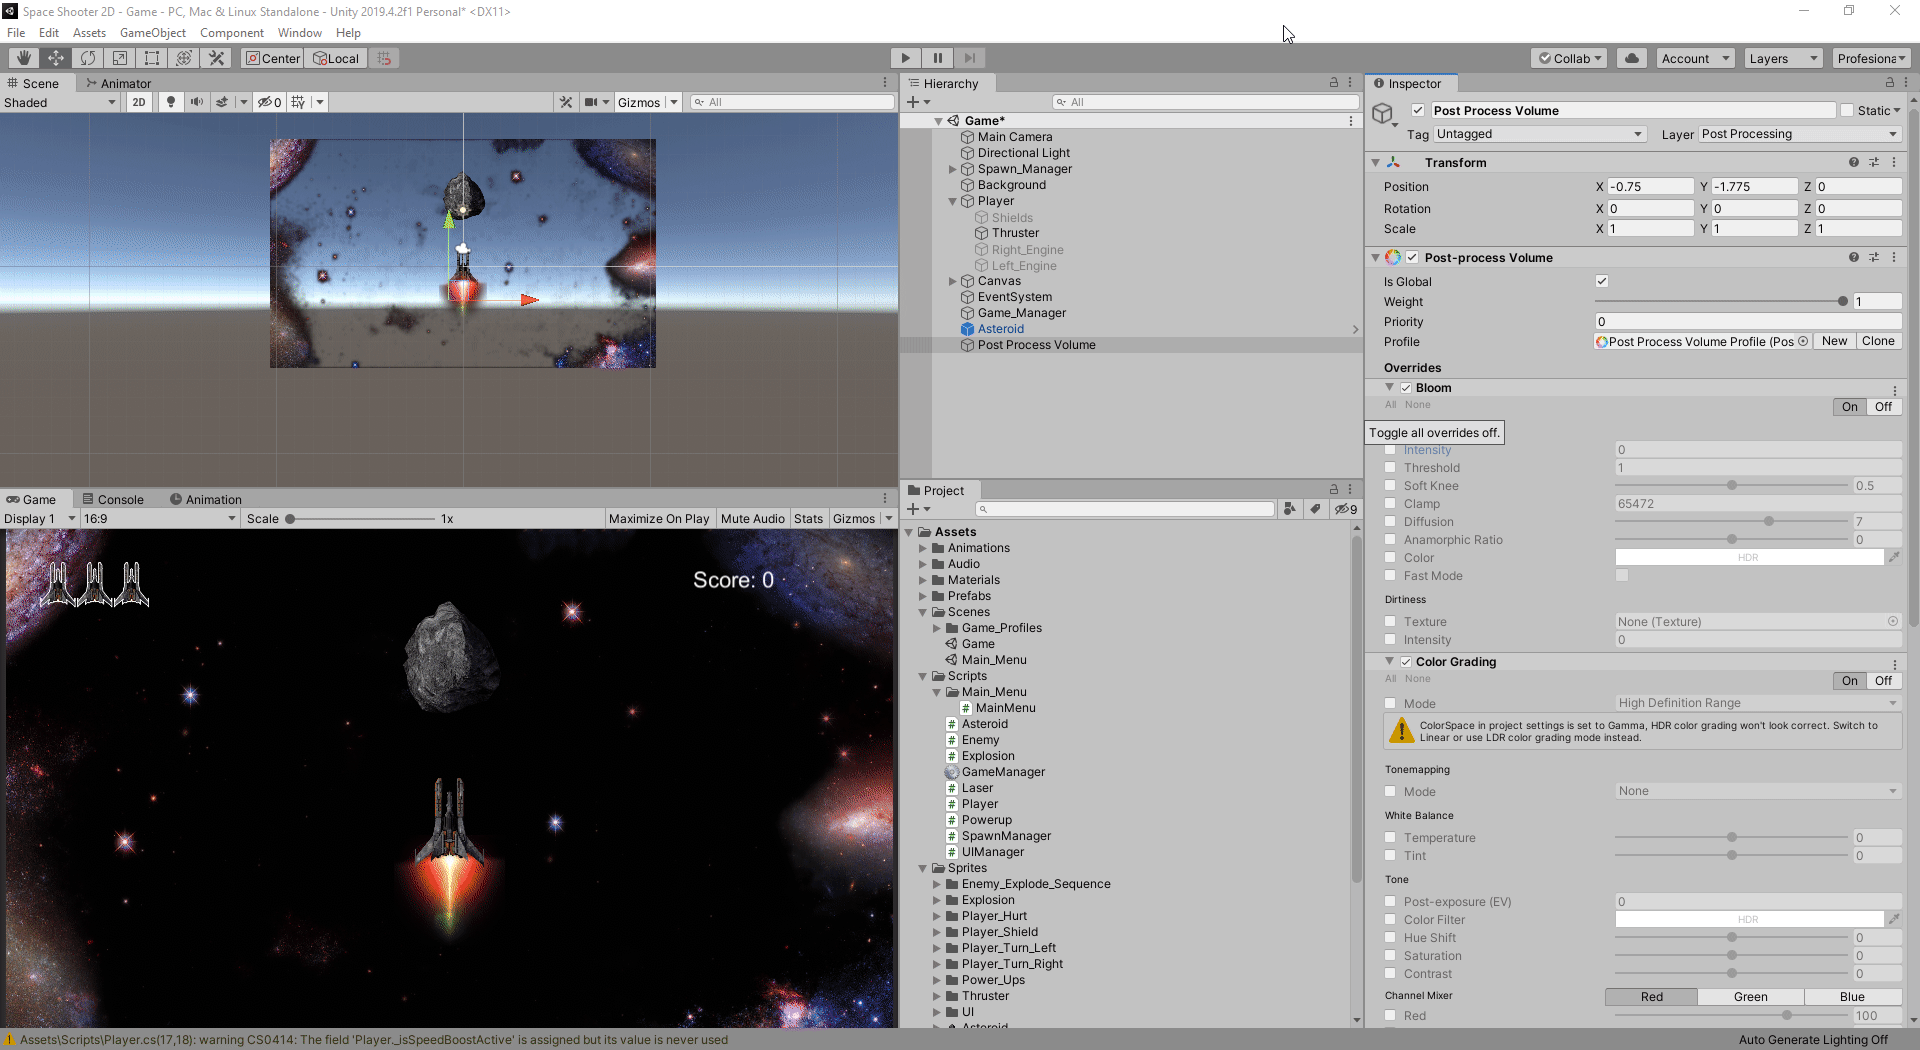Open Unity cloud services
Image resolution: width=1920 pixels, height=1050 pixels.
pyautogui.click(x=1632, y=58)
